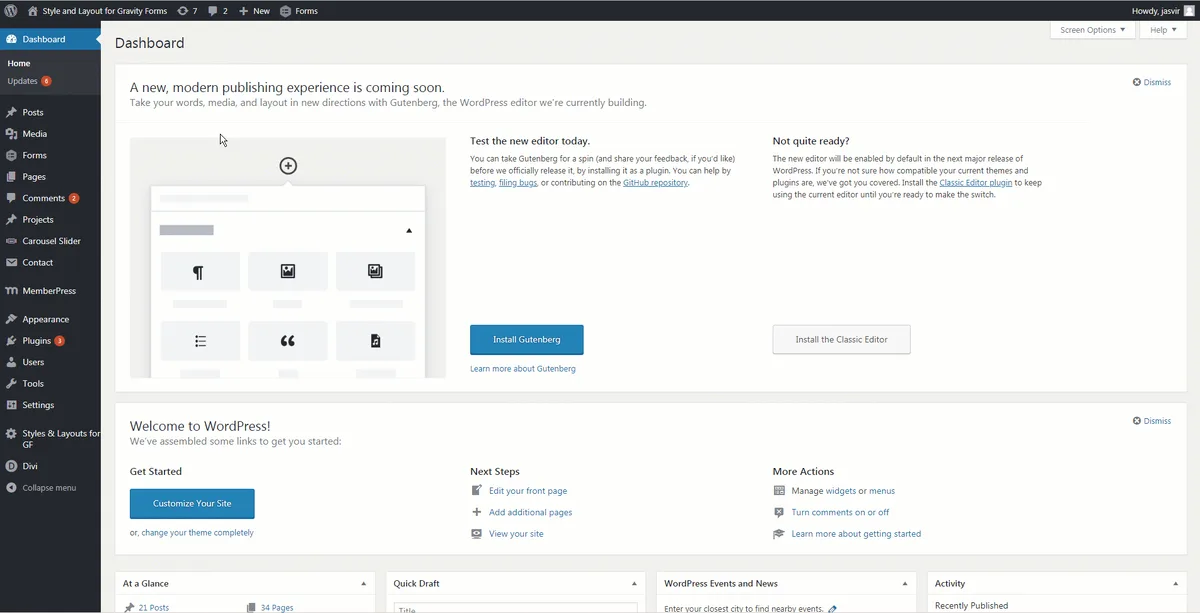Click the Quick Draft Title input field
The image size is (1200, 613).
click(515, 608)
